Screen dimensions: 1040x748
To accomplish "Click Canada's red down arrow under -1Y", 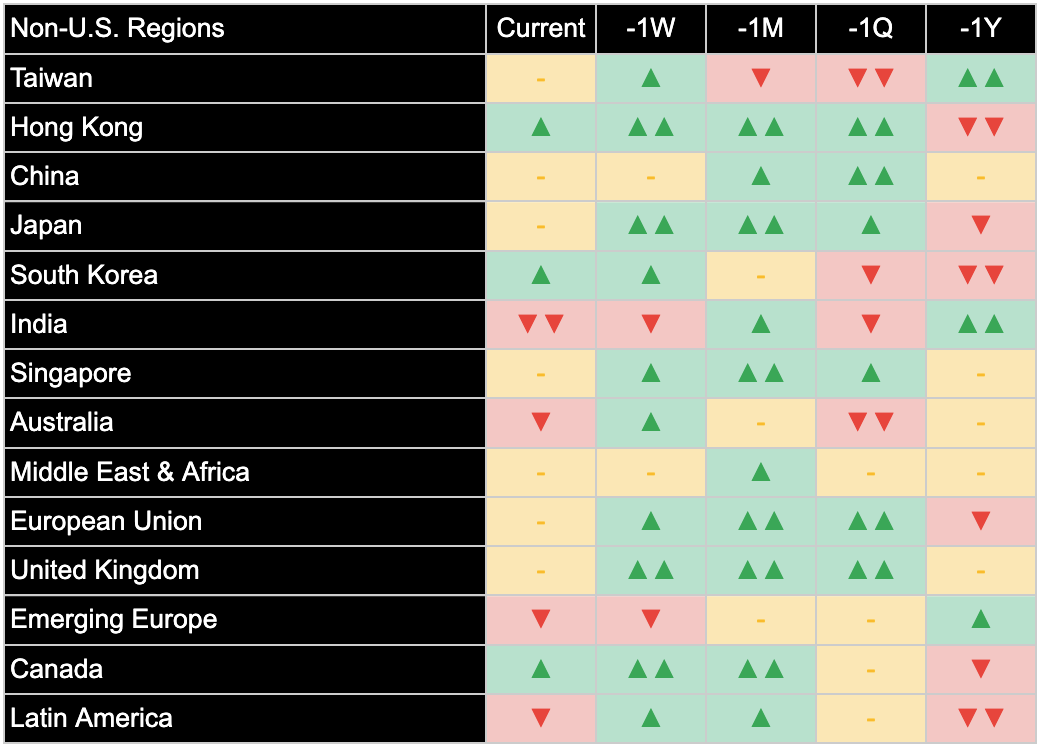I will 980,669.
